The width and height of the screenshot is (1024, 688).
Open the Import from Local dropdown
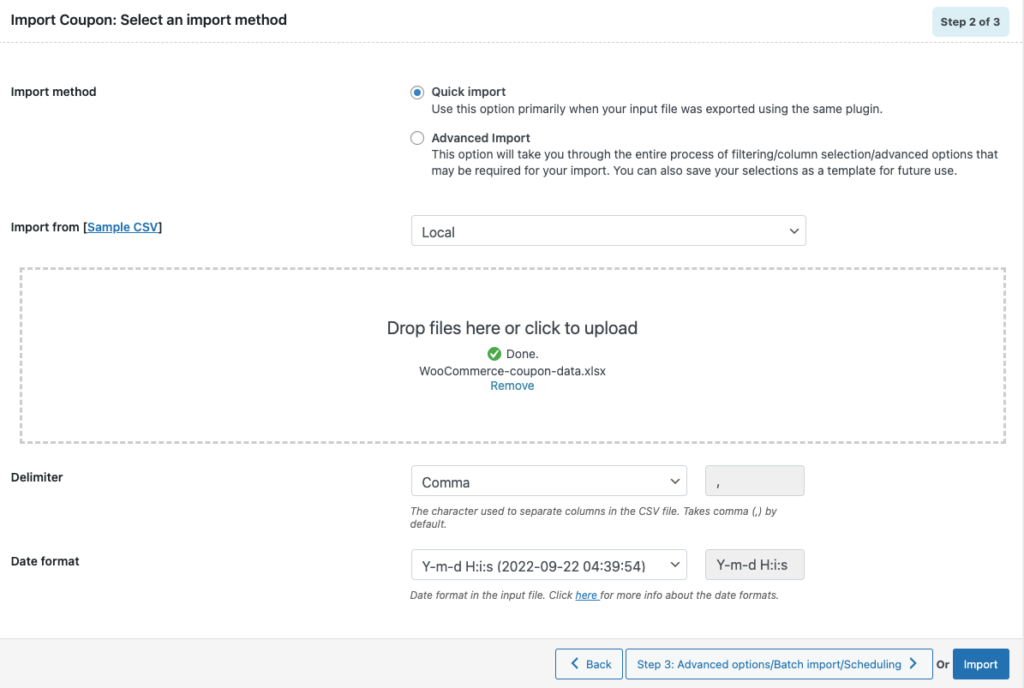[x=608, y=231]
